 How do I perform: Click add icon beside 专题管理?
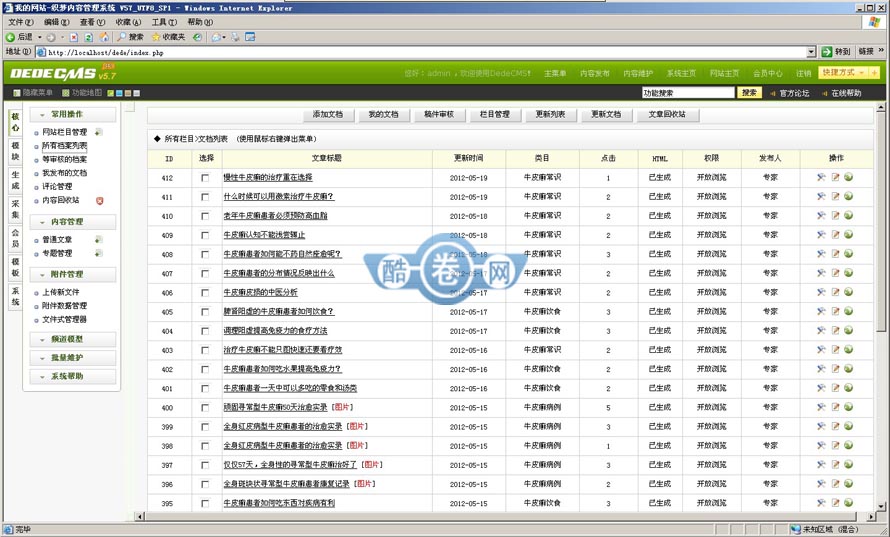[x=98, y=253]
